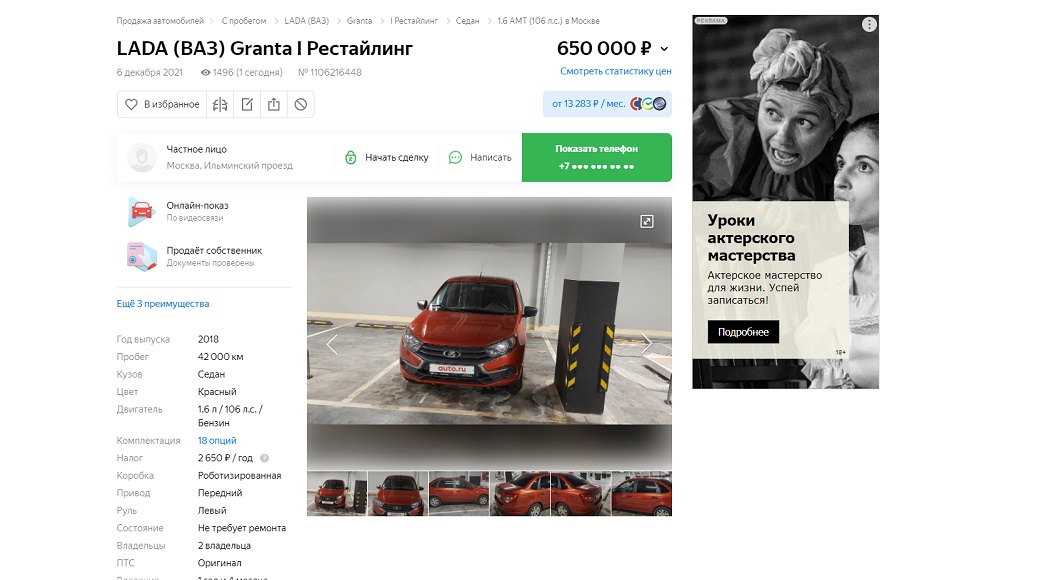Viewport: 1038px width, 580px height.
Task: Click the compare cars scales icon
Action: 220,104
